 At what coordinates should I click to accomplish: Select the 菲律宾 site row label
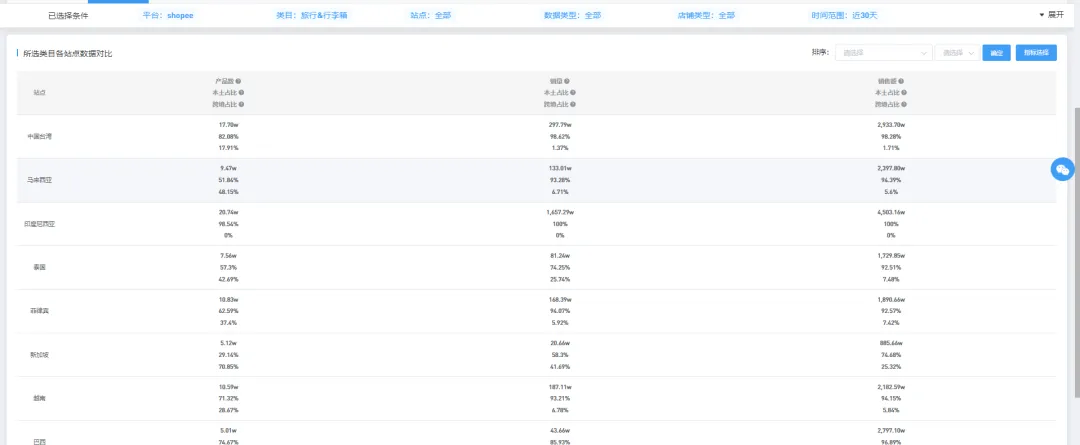[39, 311]
